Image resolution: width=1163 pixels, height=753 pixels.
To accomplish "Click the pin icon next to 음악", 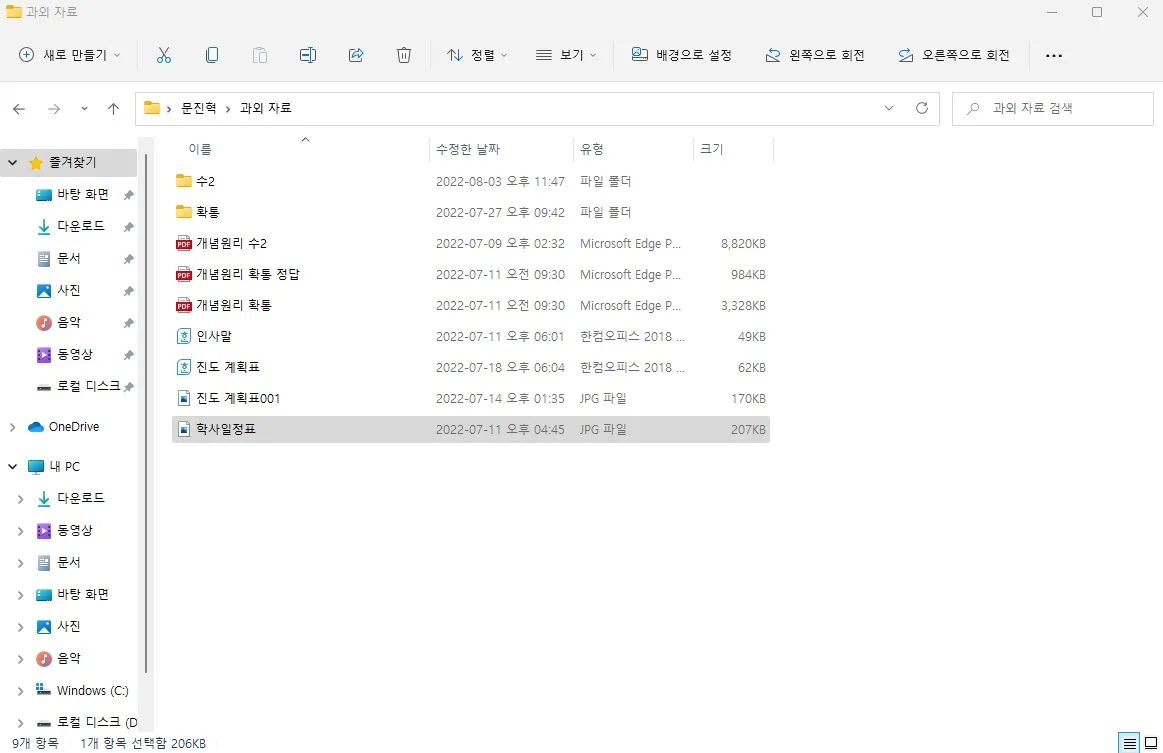I will 128,323.
